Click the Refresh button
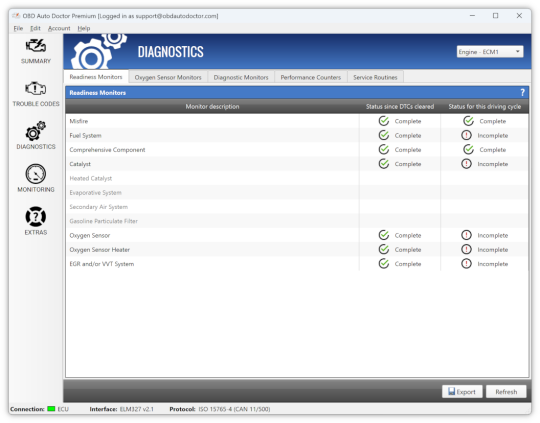This screenshot has width=540, height=423. click(506, 392)
